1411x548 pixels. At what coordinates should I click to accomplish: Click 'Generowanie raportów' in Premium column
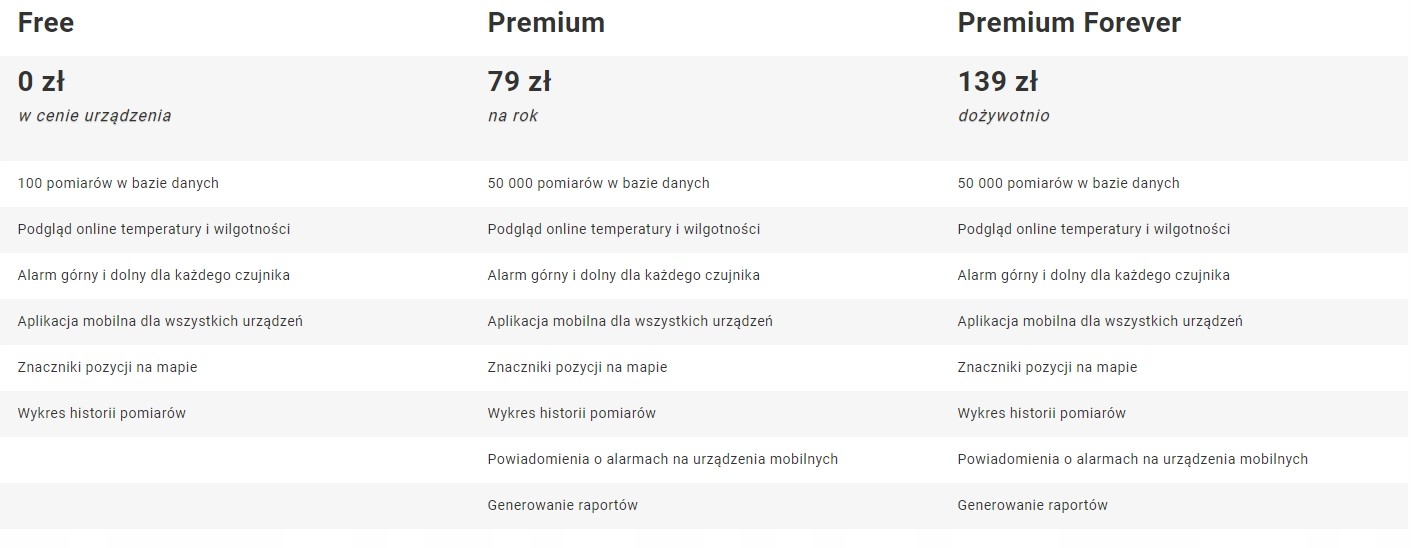562,505
